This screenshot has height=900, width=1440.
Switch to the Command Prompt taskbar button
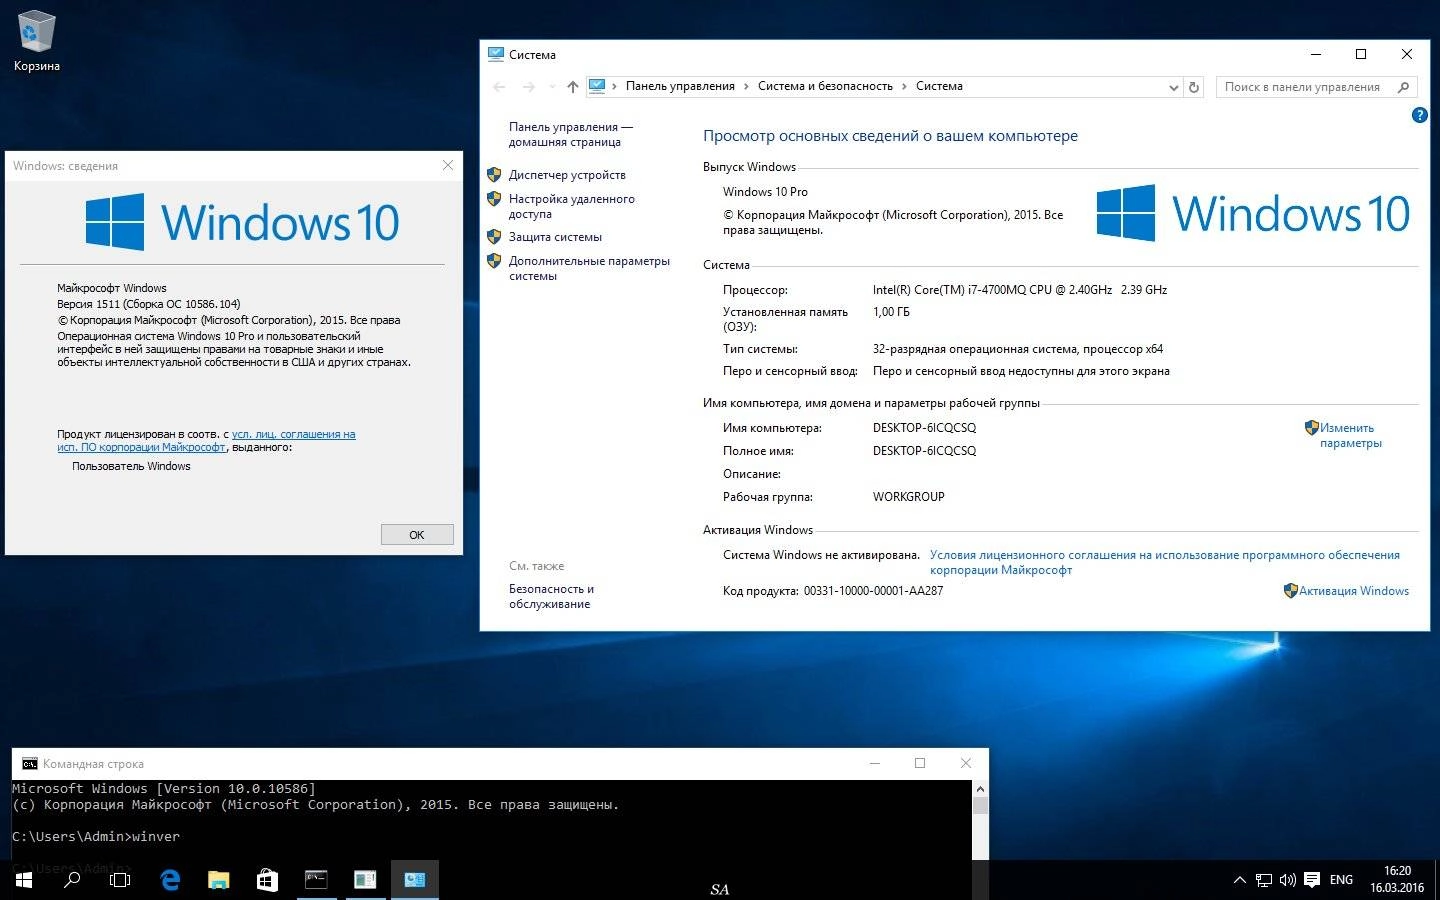tap(316, 880)
